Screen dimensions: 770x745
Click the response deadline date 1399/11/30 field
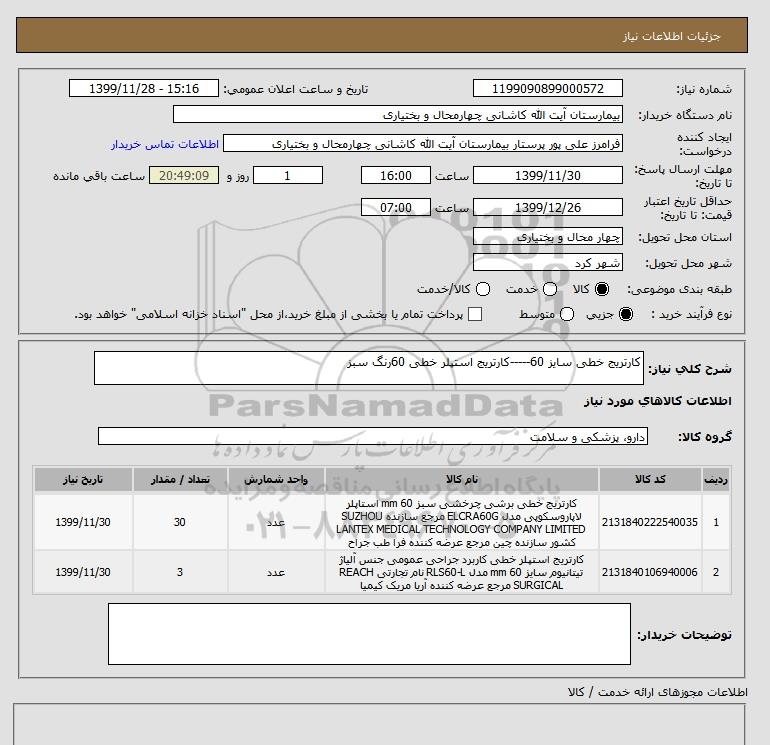tap(548, 175)
